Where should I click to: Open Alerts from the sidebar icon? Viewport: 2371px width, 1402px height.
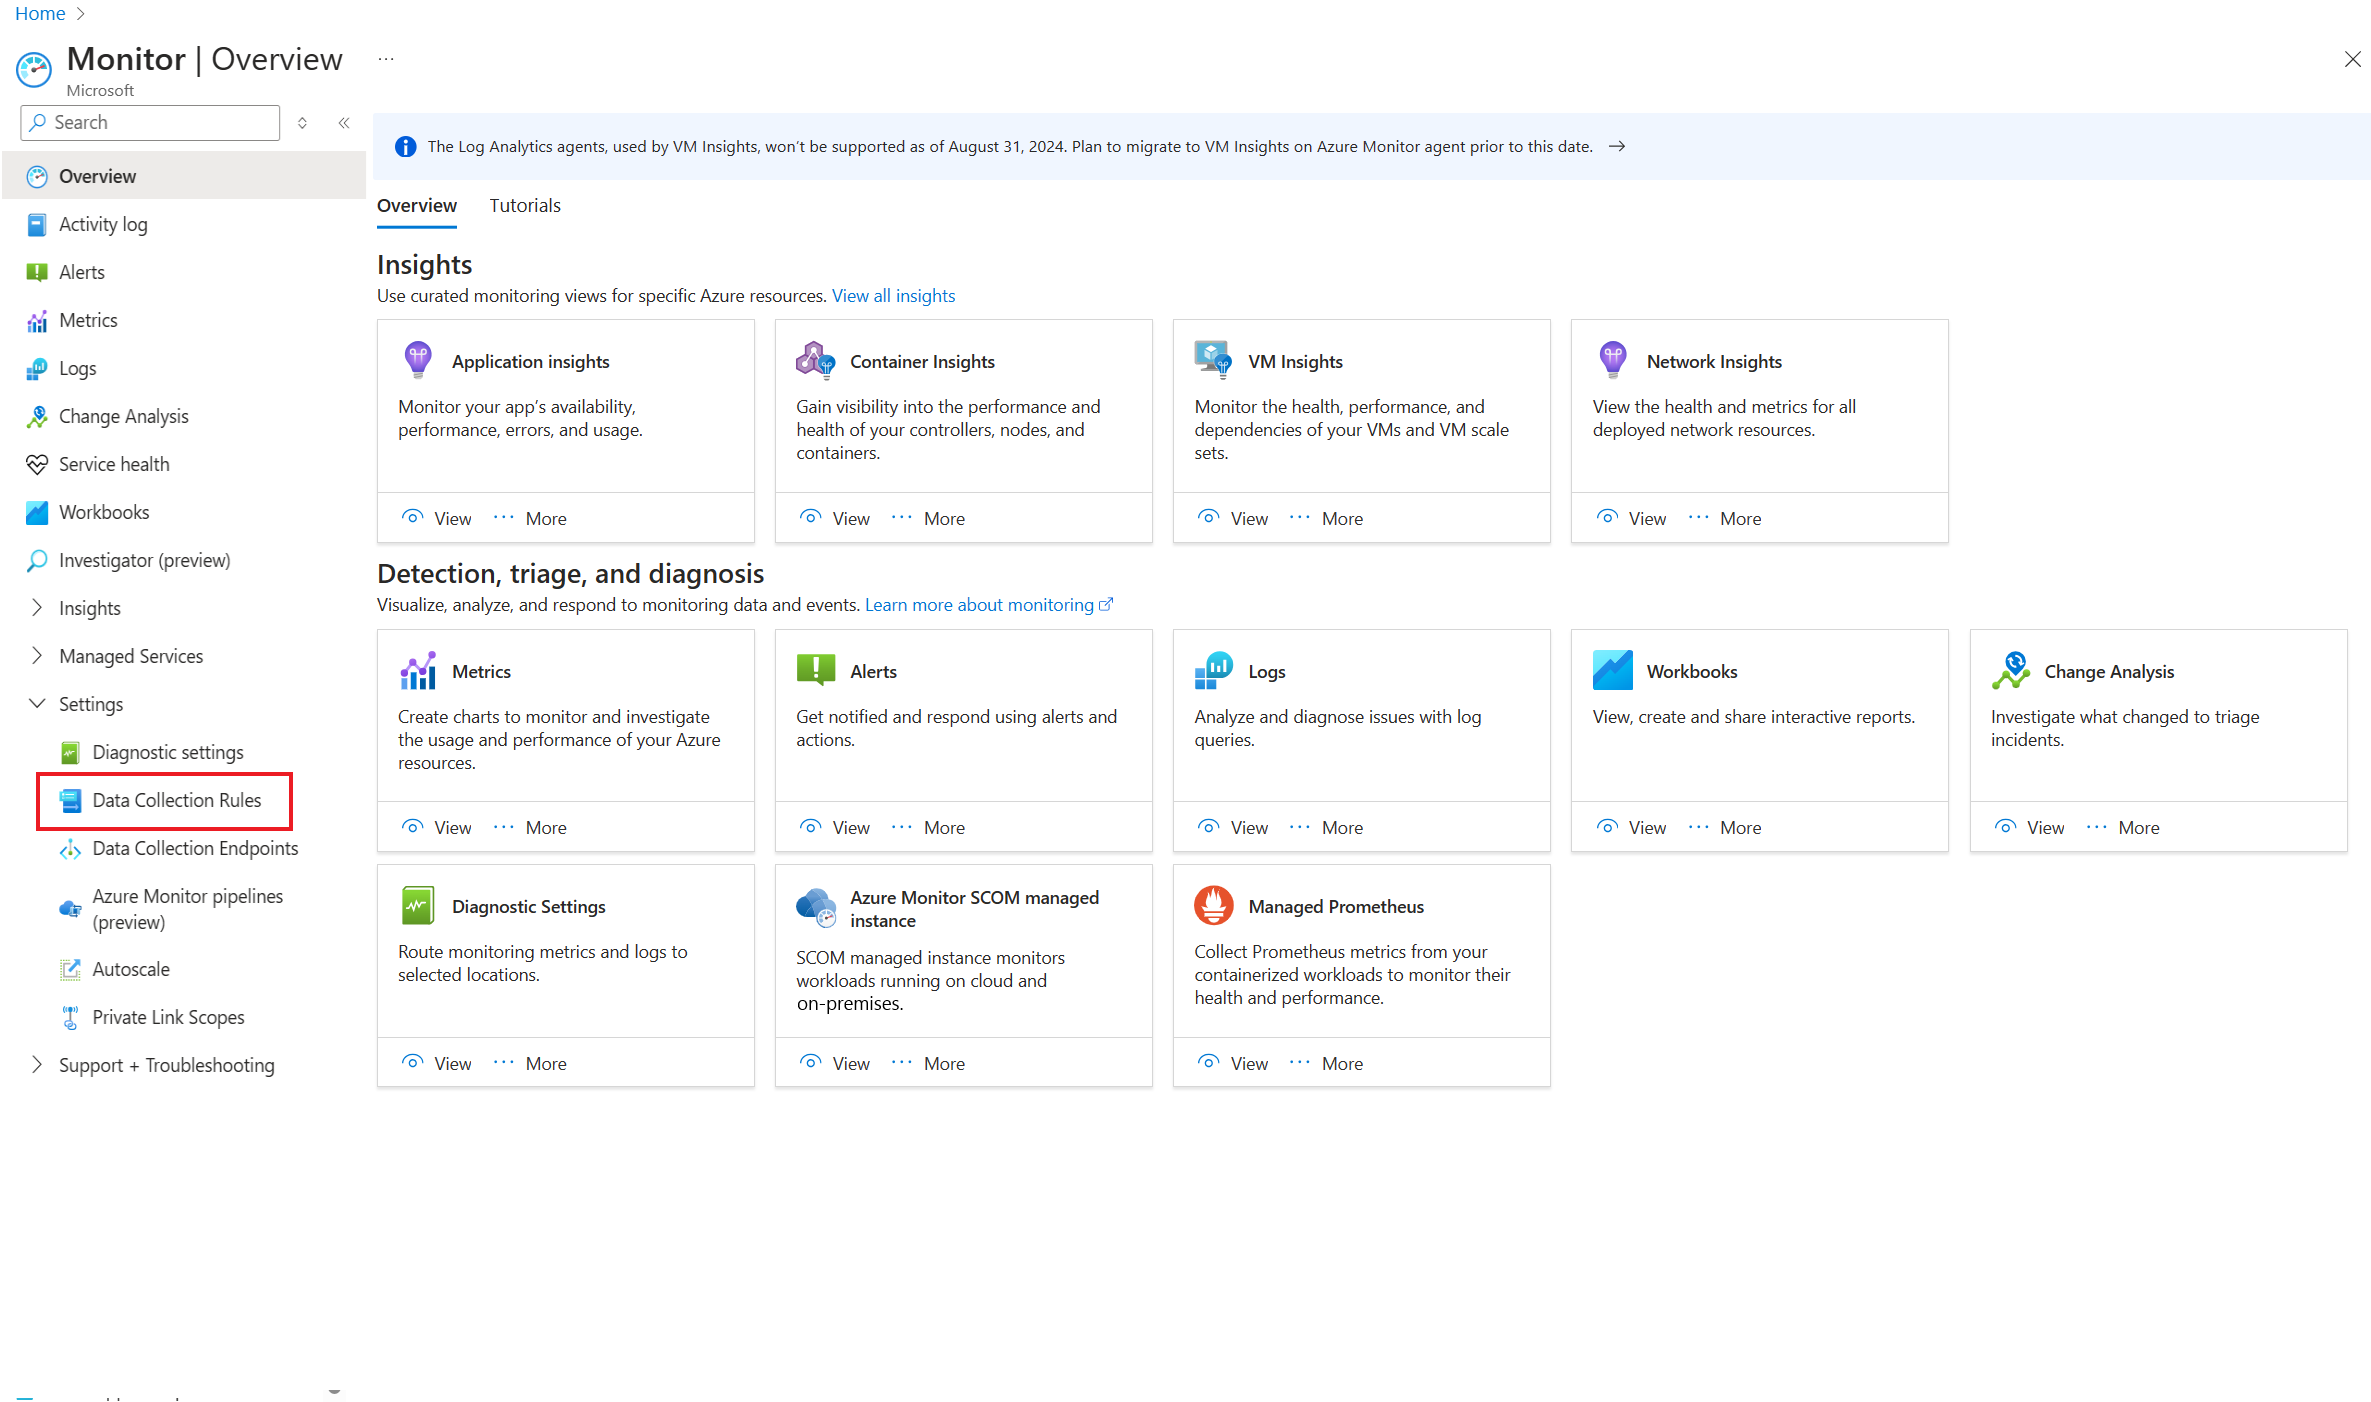tap(37, 272)
